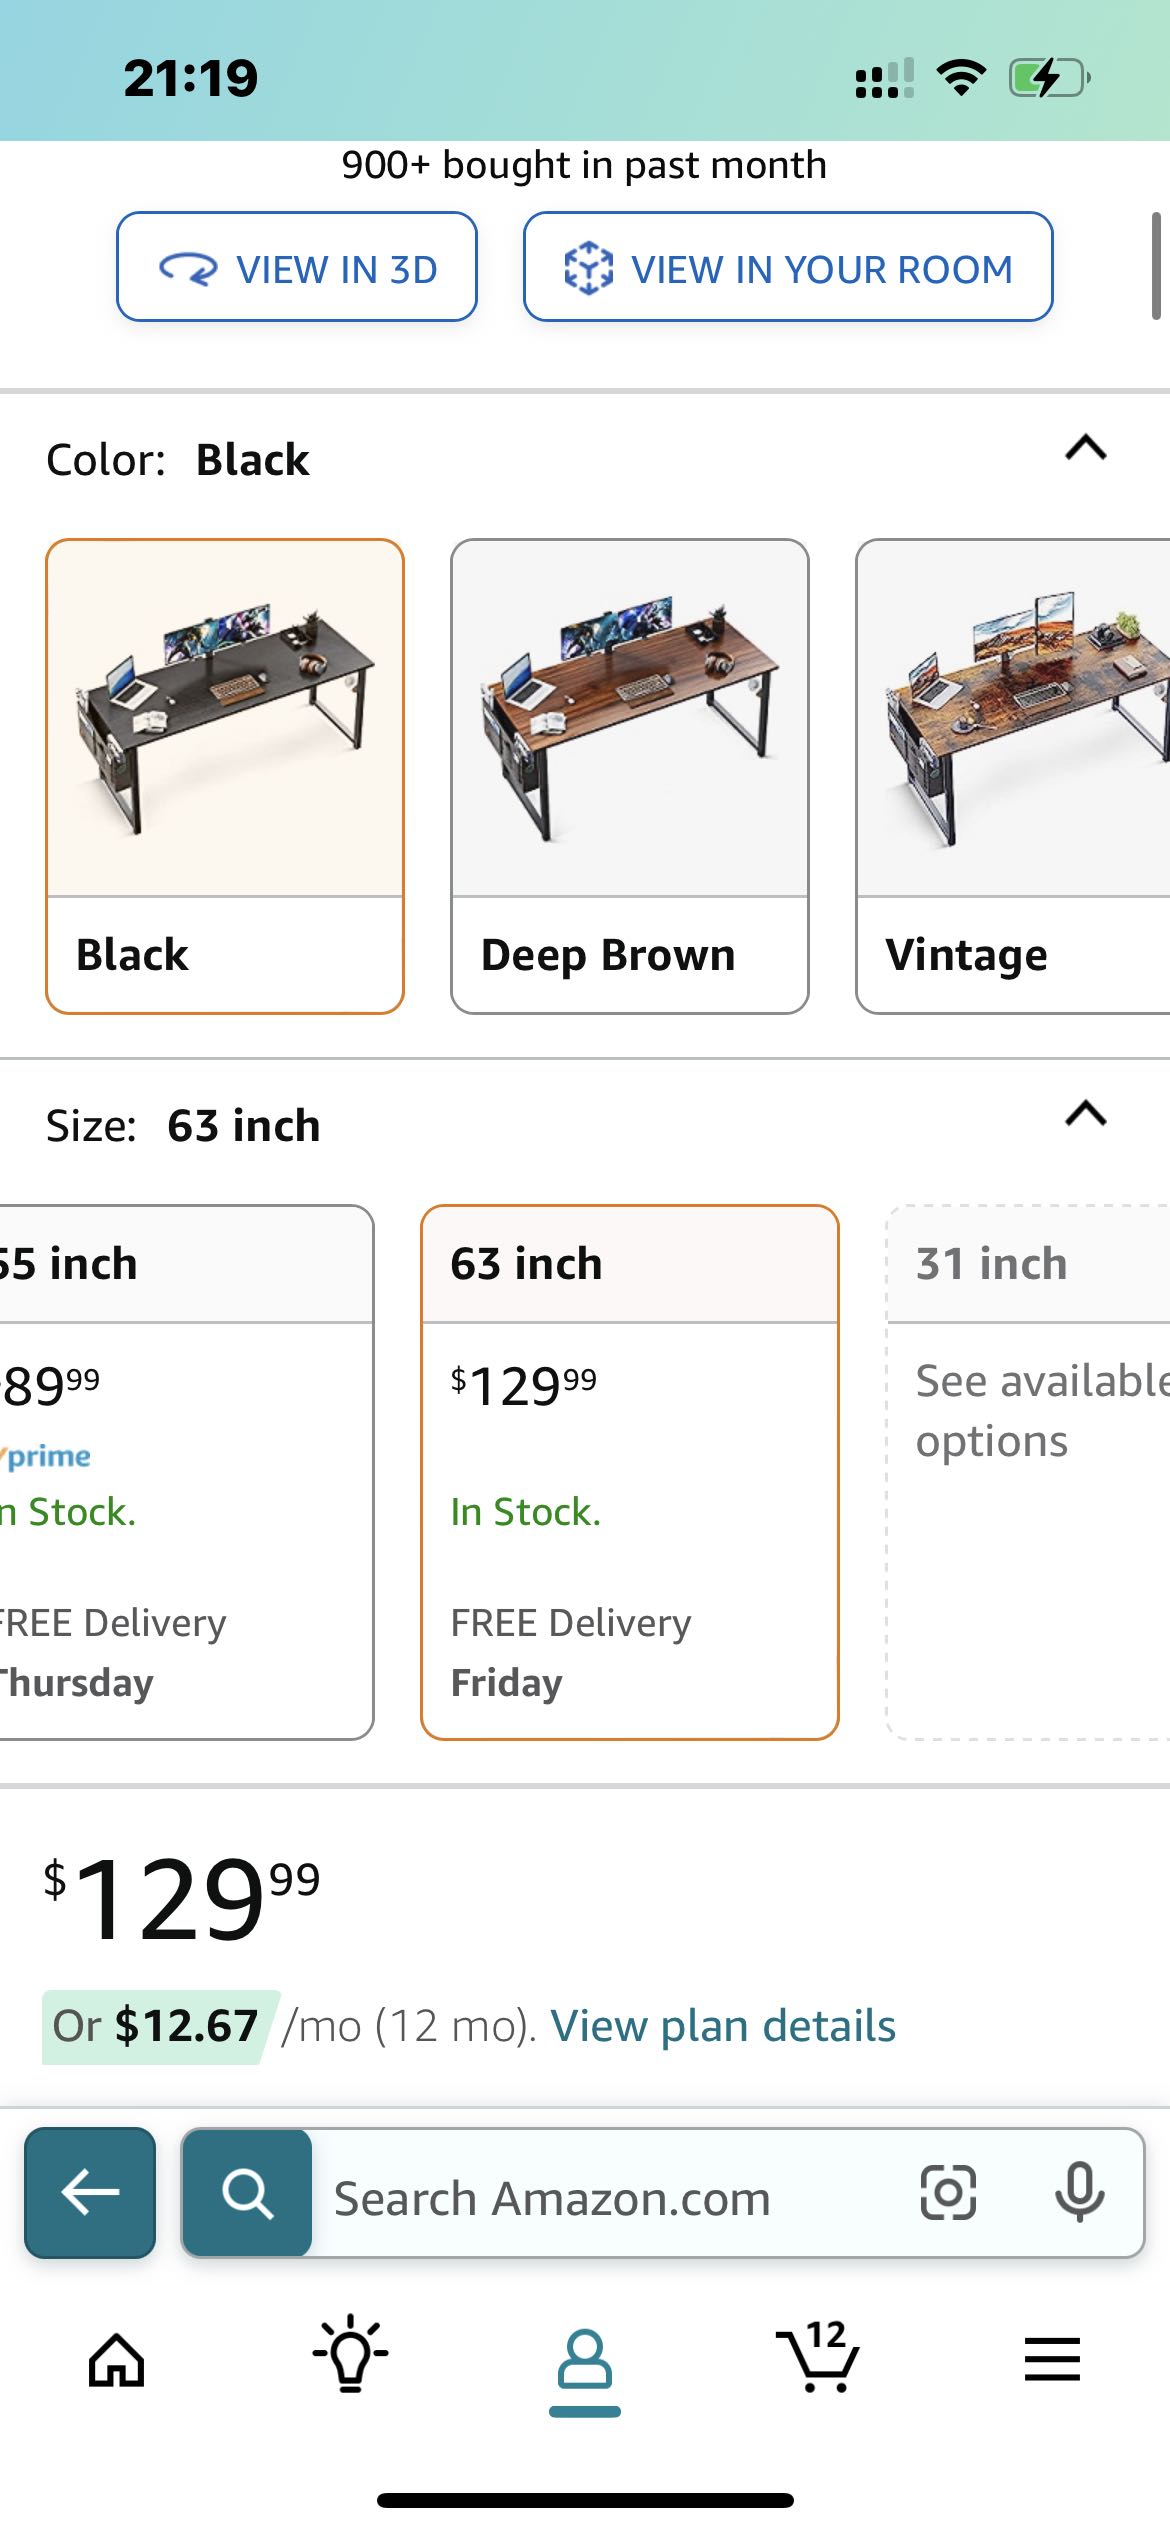Tap the microphone voice search icon
Screen dimensions: 1170x2532
tap(1079, 2193)
